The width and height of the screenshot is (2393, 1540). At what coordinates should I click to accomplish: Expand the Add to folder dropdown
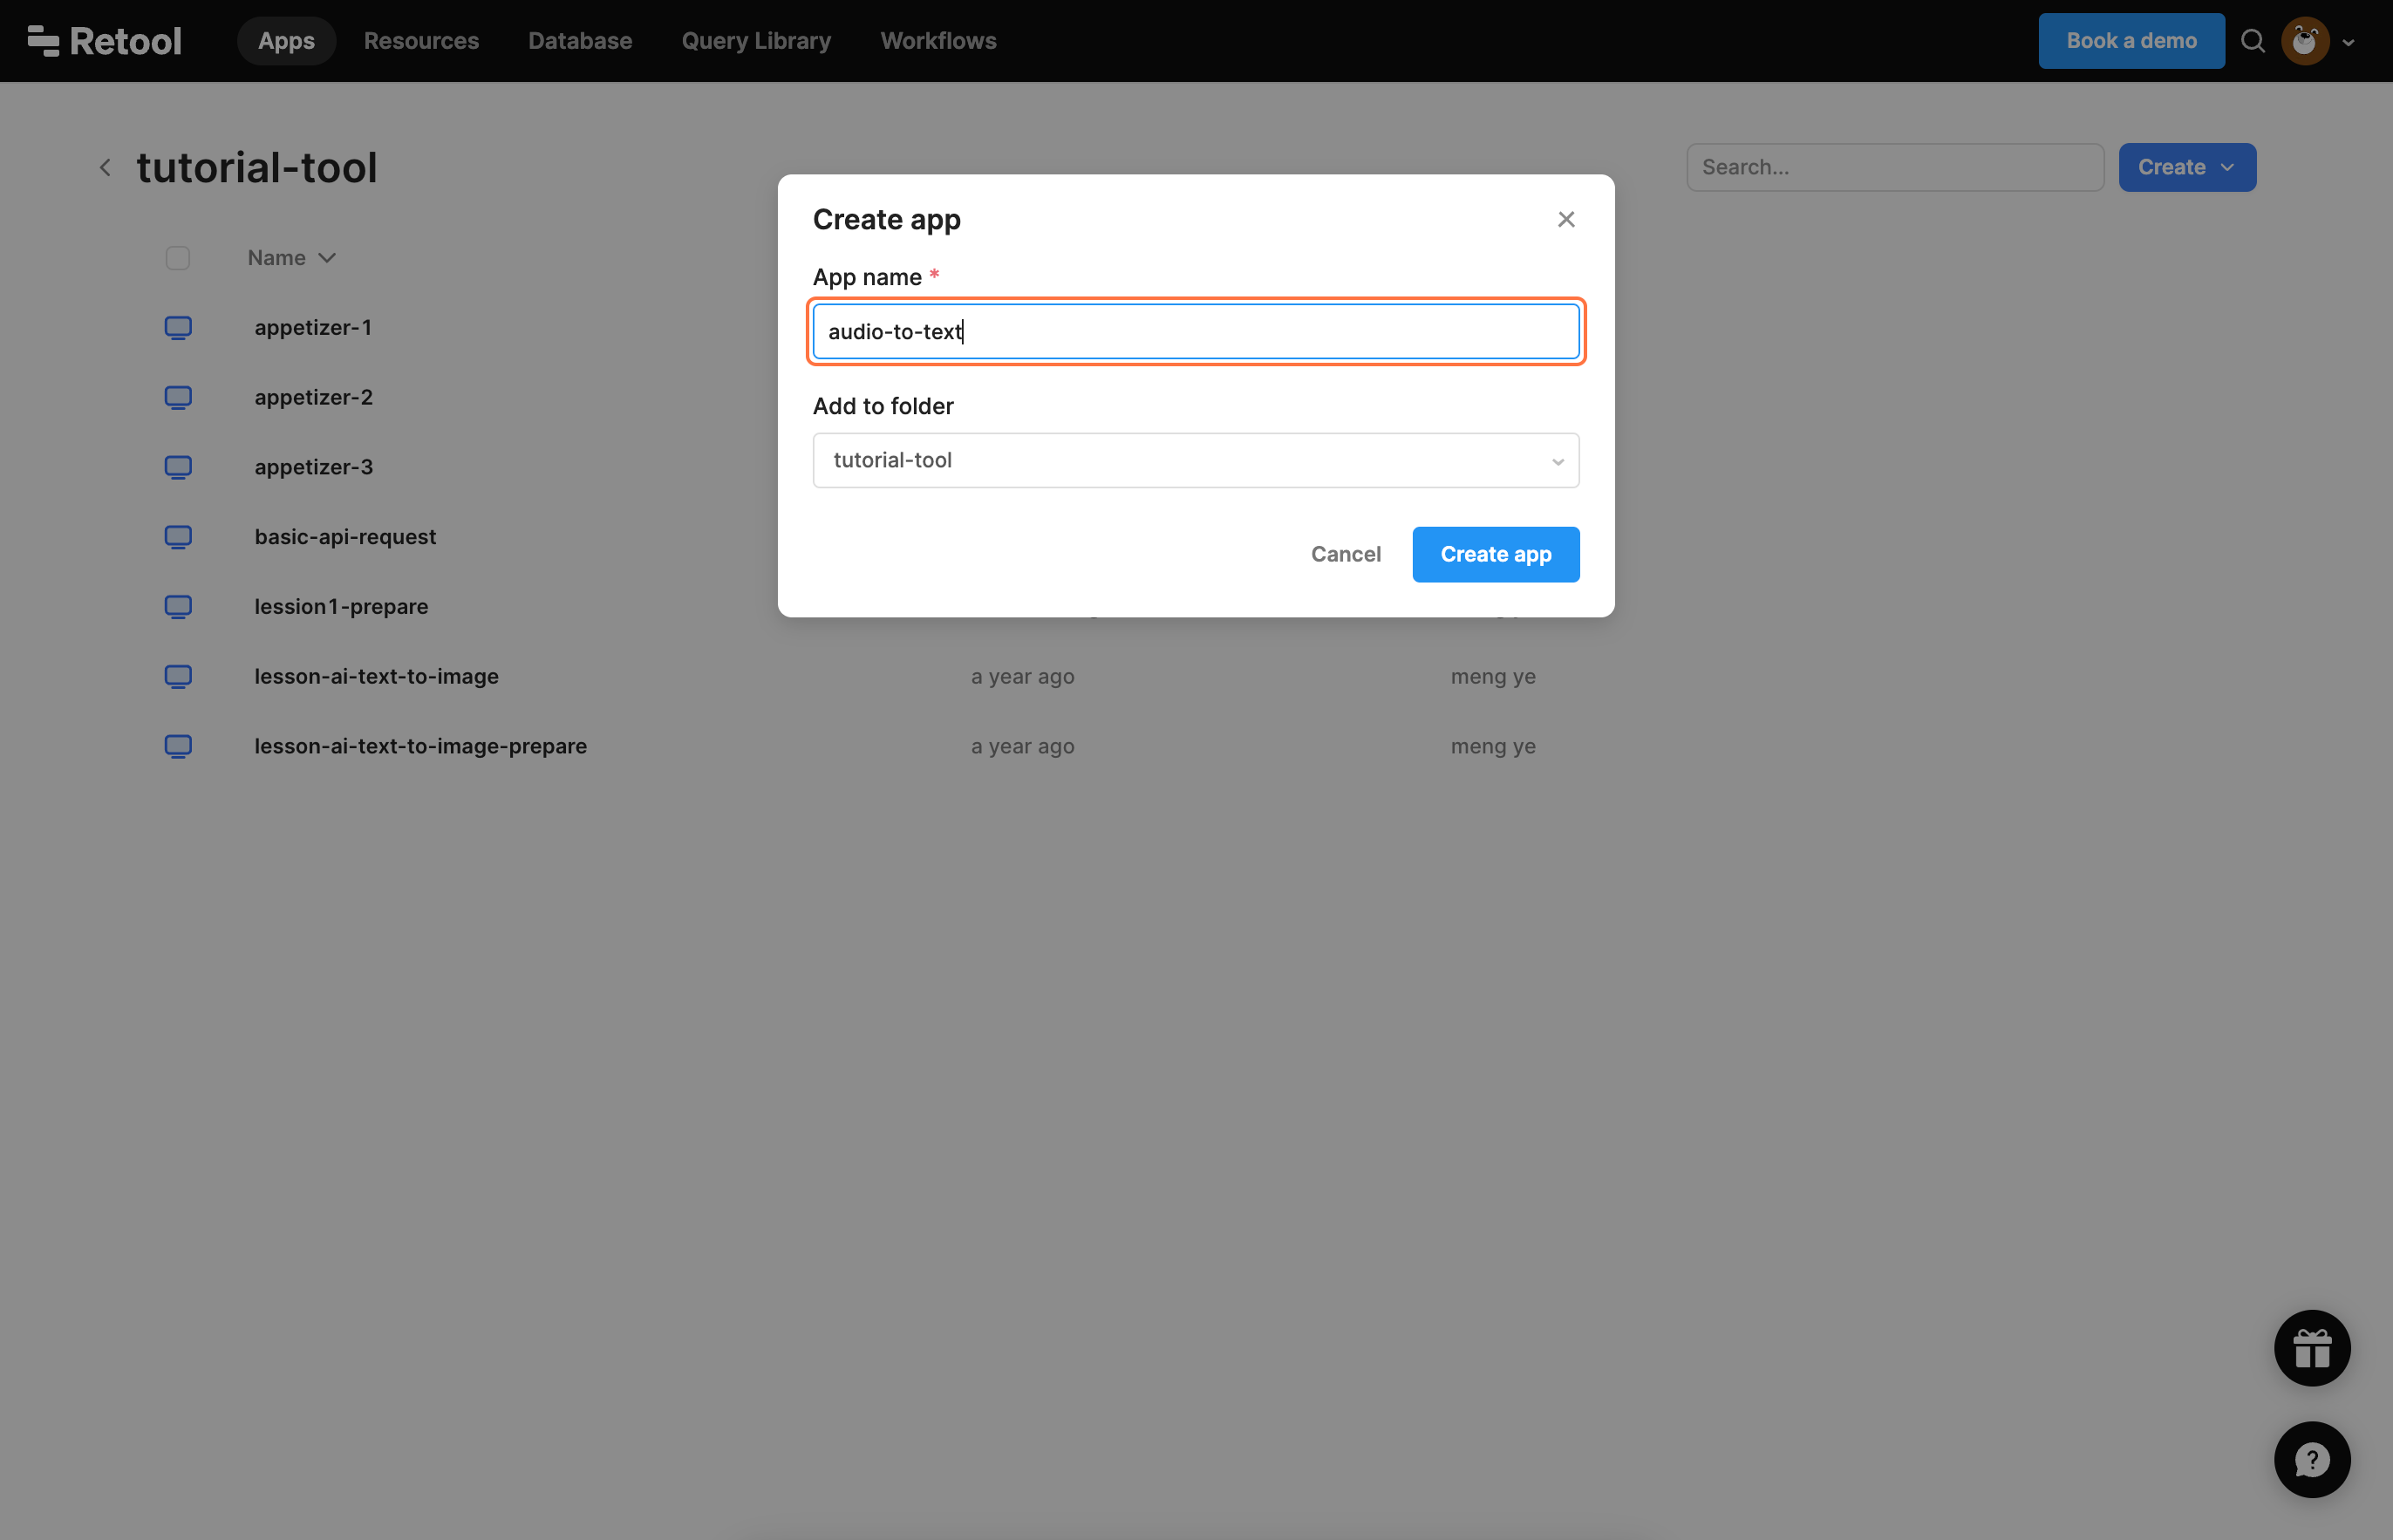1195,461
